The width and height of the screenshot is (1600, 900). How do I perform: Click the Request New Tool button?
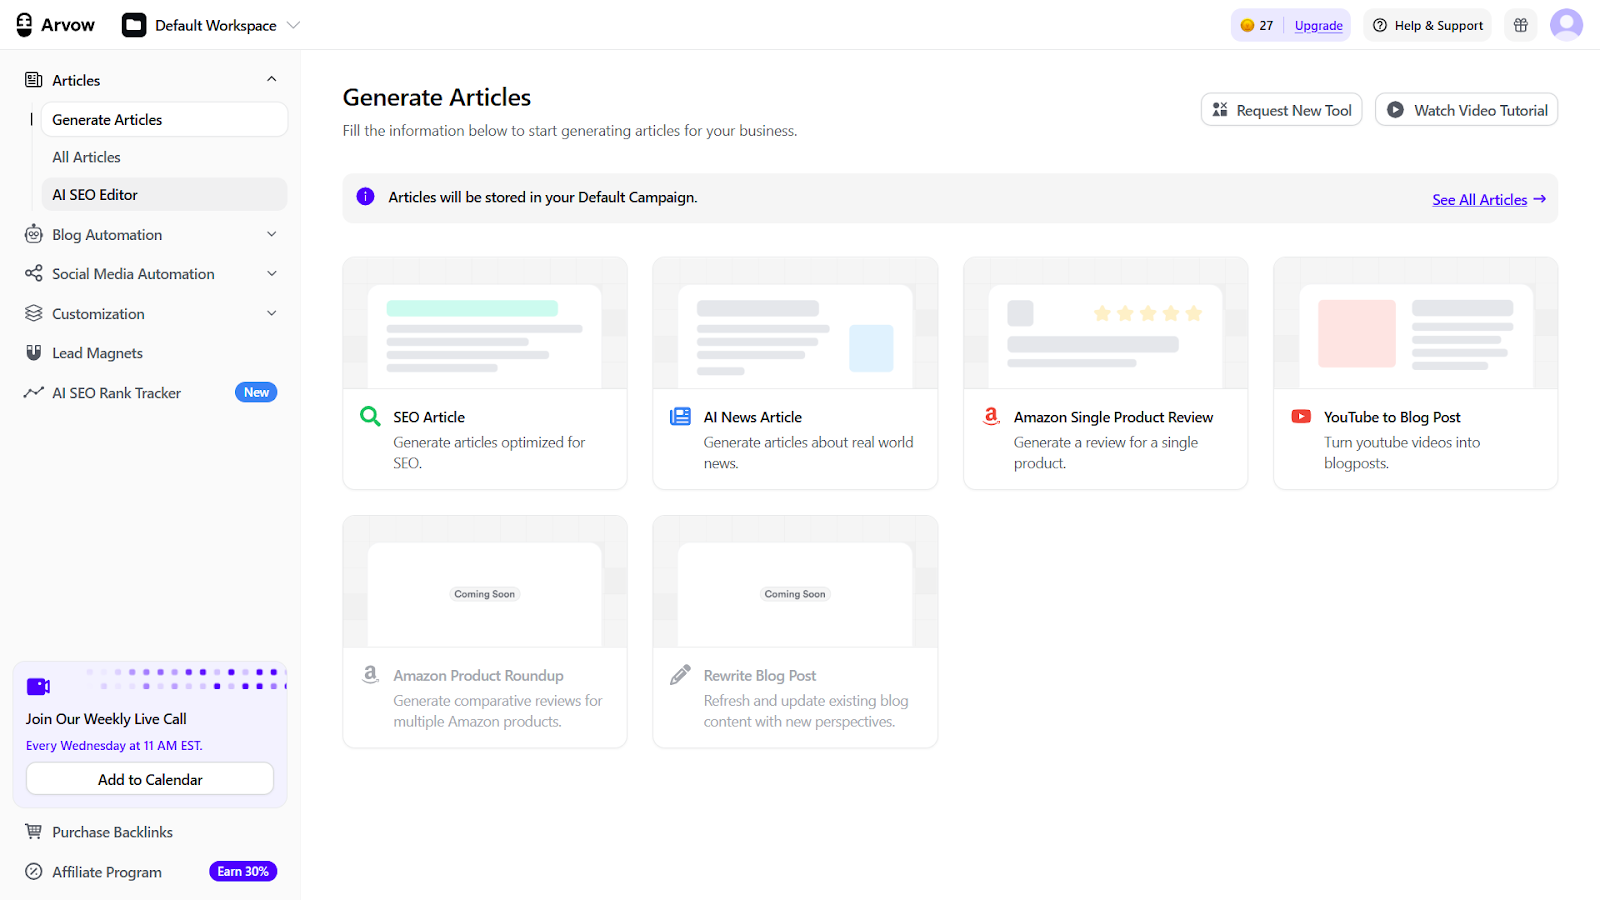click(1281, 109)
